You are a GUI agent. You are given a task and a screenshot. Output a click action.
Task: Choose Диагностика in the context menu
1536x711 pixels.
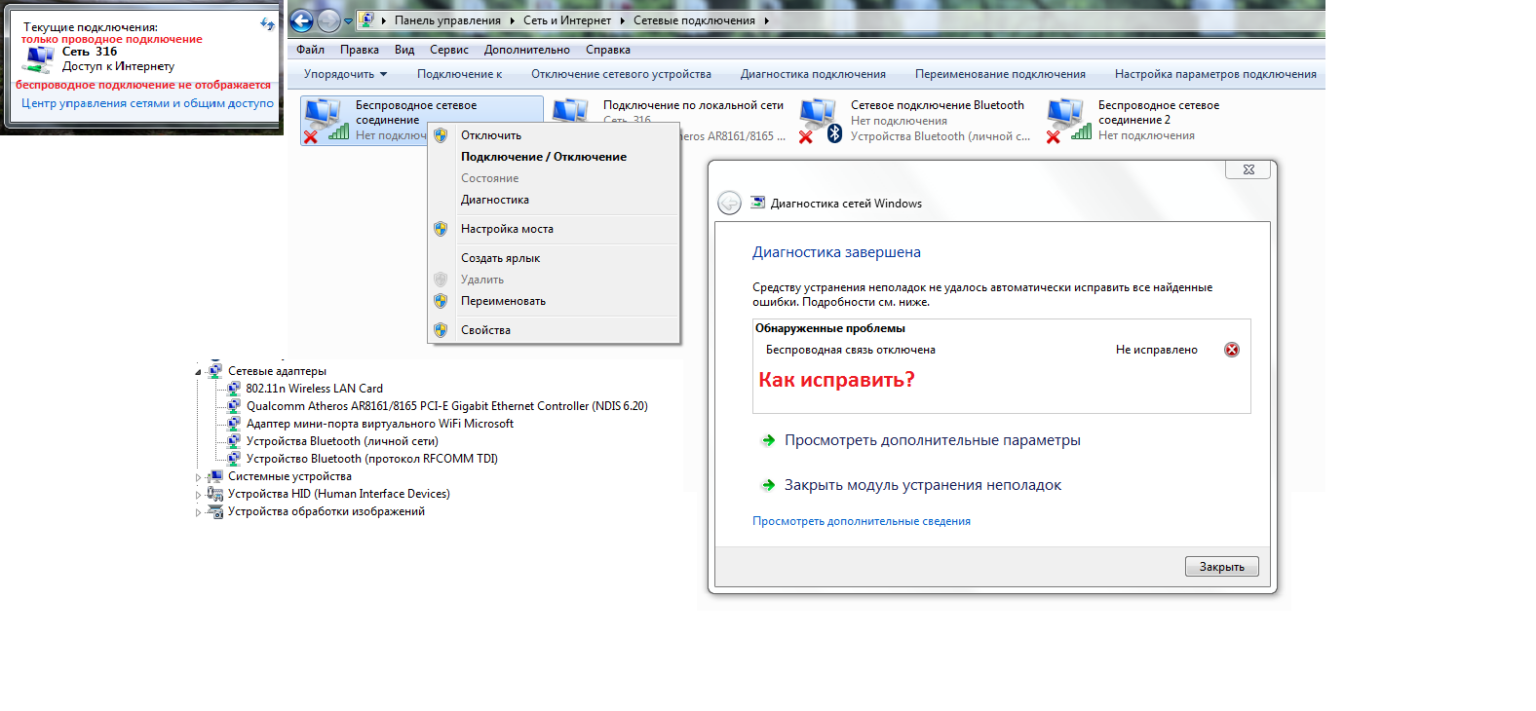553,200
